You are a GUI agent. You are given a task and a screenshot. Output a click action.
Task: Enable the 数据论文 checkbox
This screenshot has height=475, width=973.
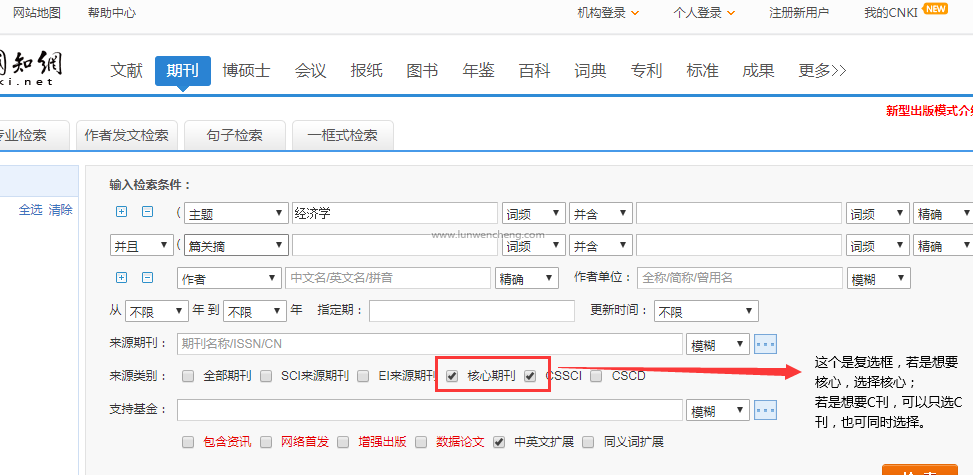tap(421, 442)
